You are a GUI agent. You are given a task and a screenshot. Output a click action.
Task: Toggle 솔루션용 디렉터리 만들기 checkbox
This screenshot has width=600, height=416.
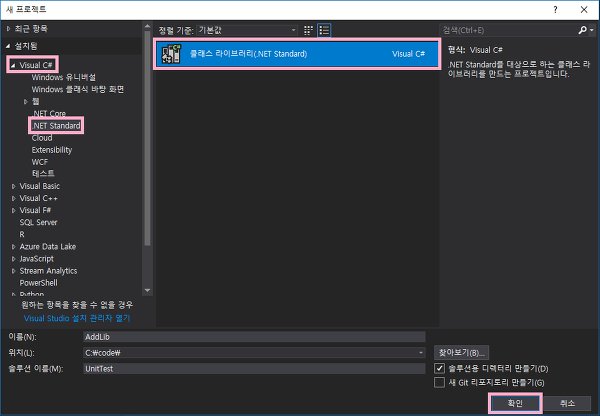pyautogui.click(x=439, y=369)
